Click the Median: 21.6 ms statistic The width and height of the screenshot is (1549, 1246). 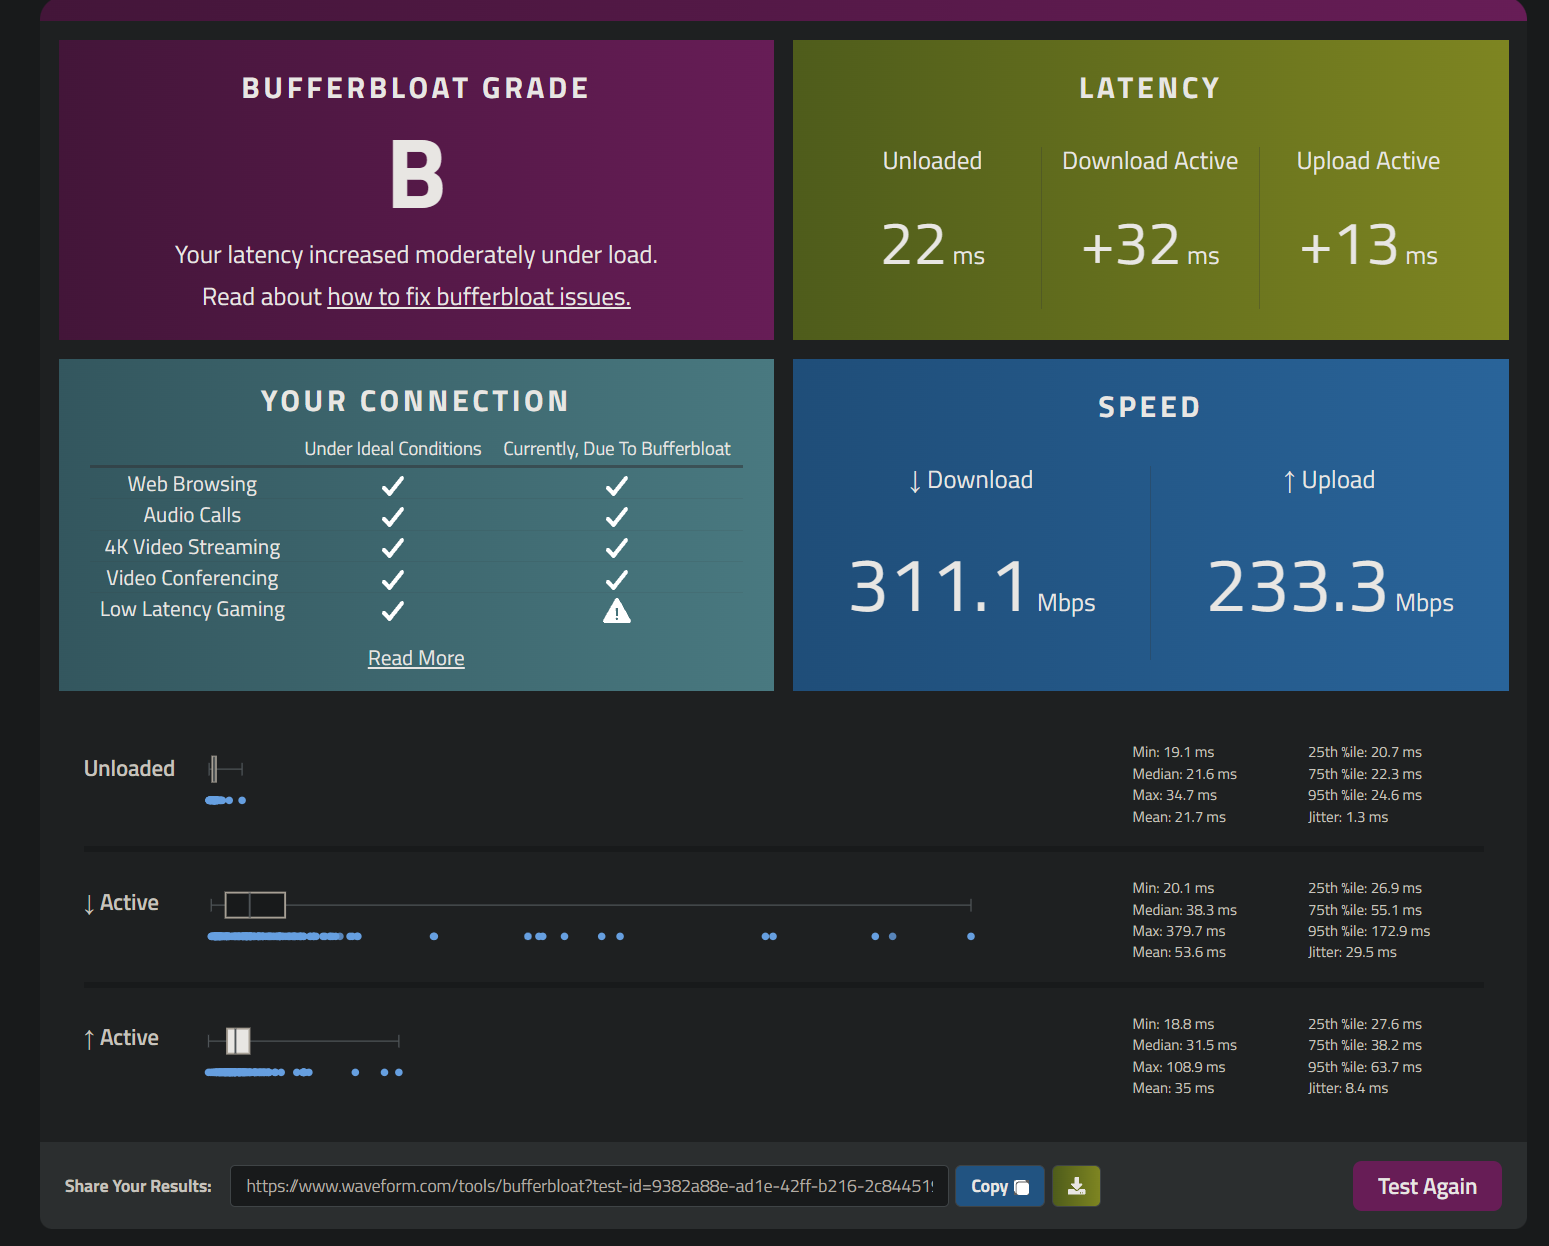click(1184, 774)
